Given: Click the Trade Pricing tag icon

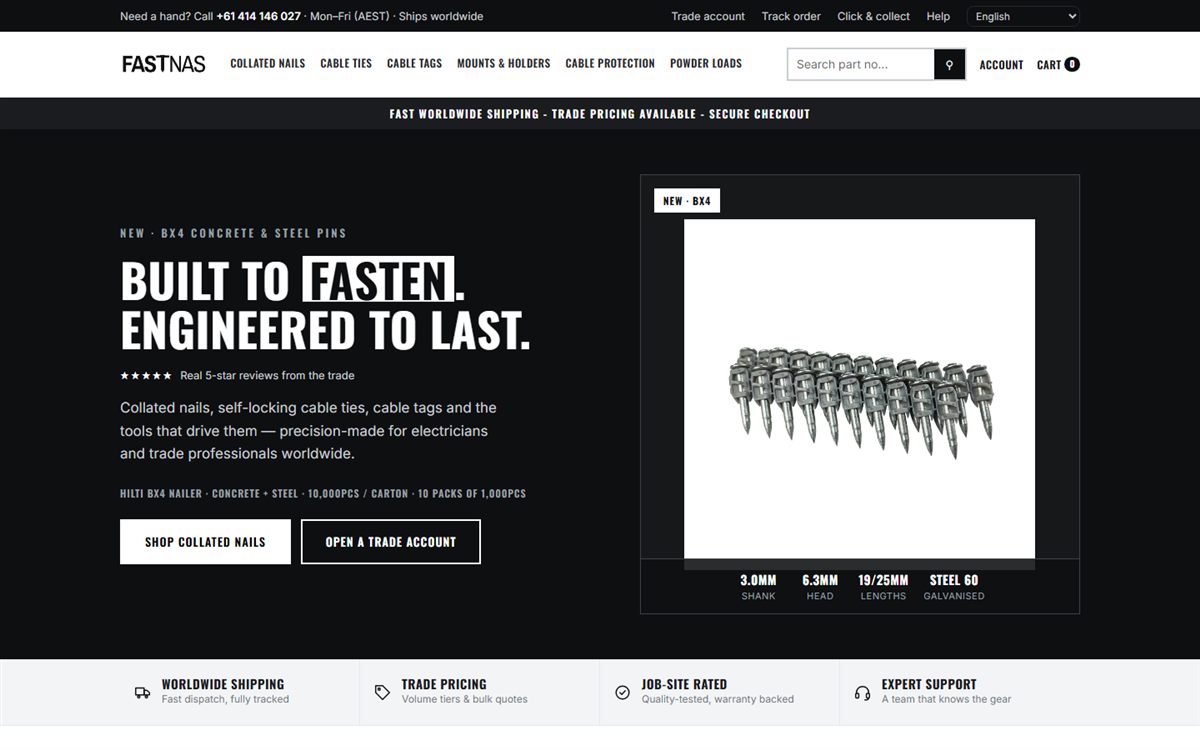Looking at the screenshot, I should 382,692.
